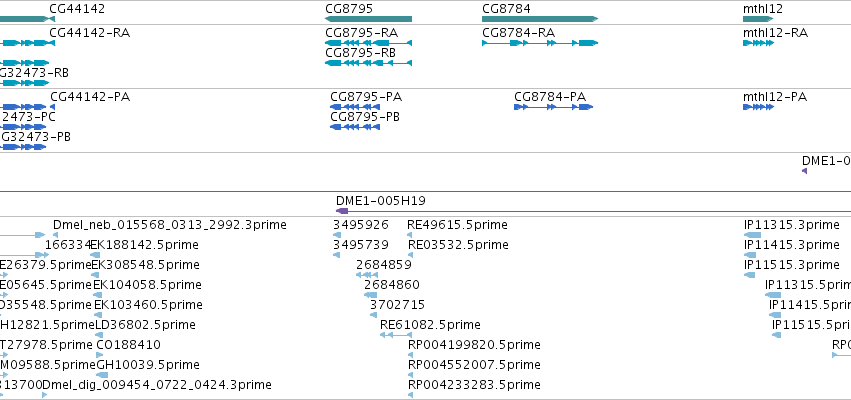Click the CG8784-RA transcript glyph

[539, 43]
